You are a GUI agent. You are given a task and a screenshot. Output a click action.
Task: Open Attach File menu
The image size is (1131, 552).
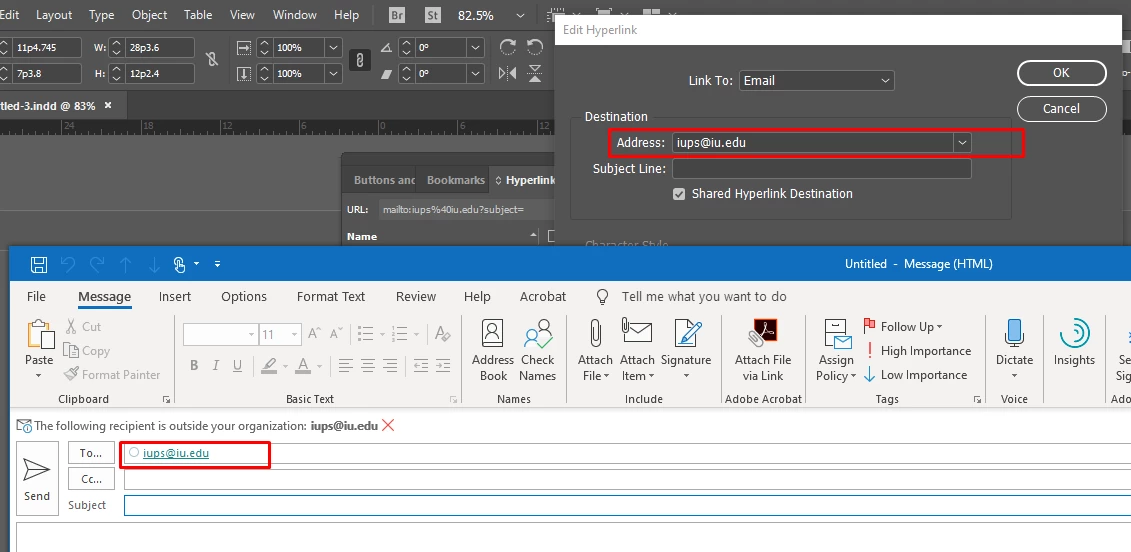tap(595, 350)
